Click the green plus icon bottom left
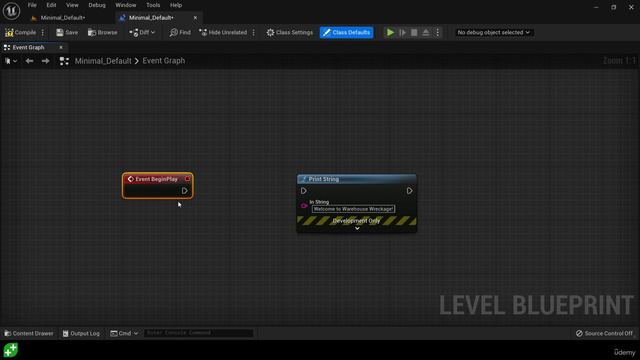This screenshot has width=640, height=360. [x=11, y=350]
